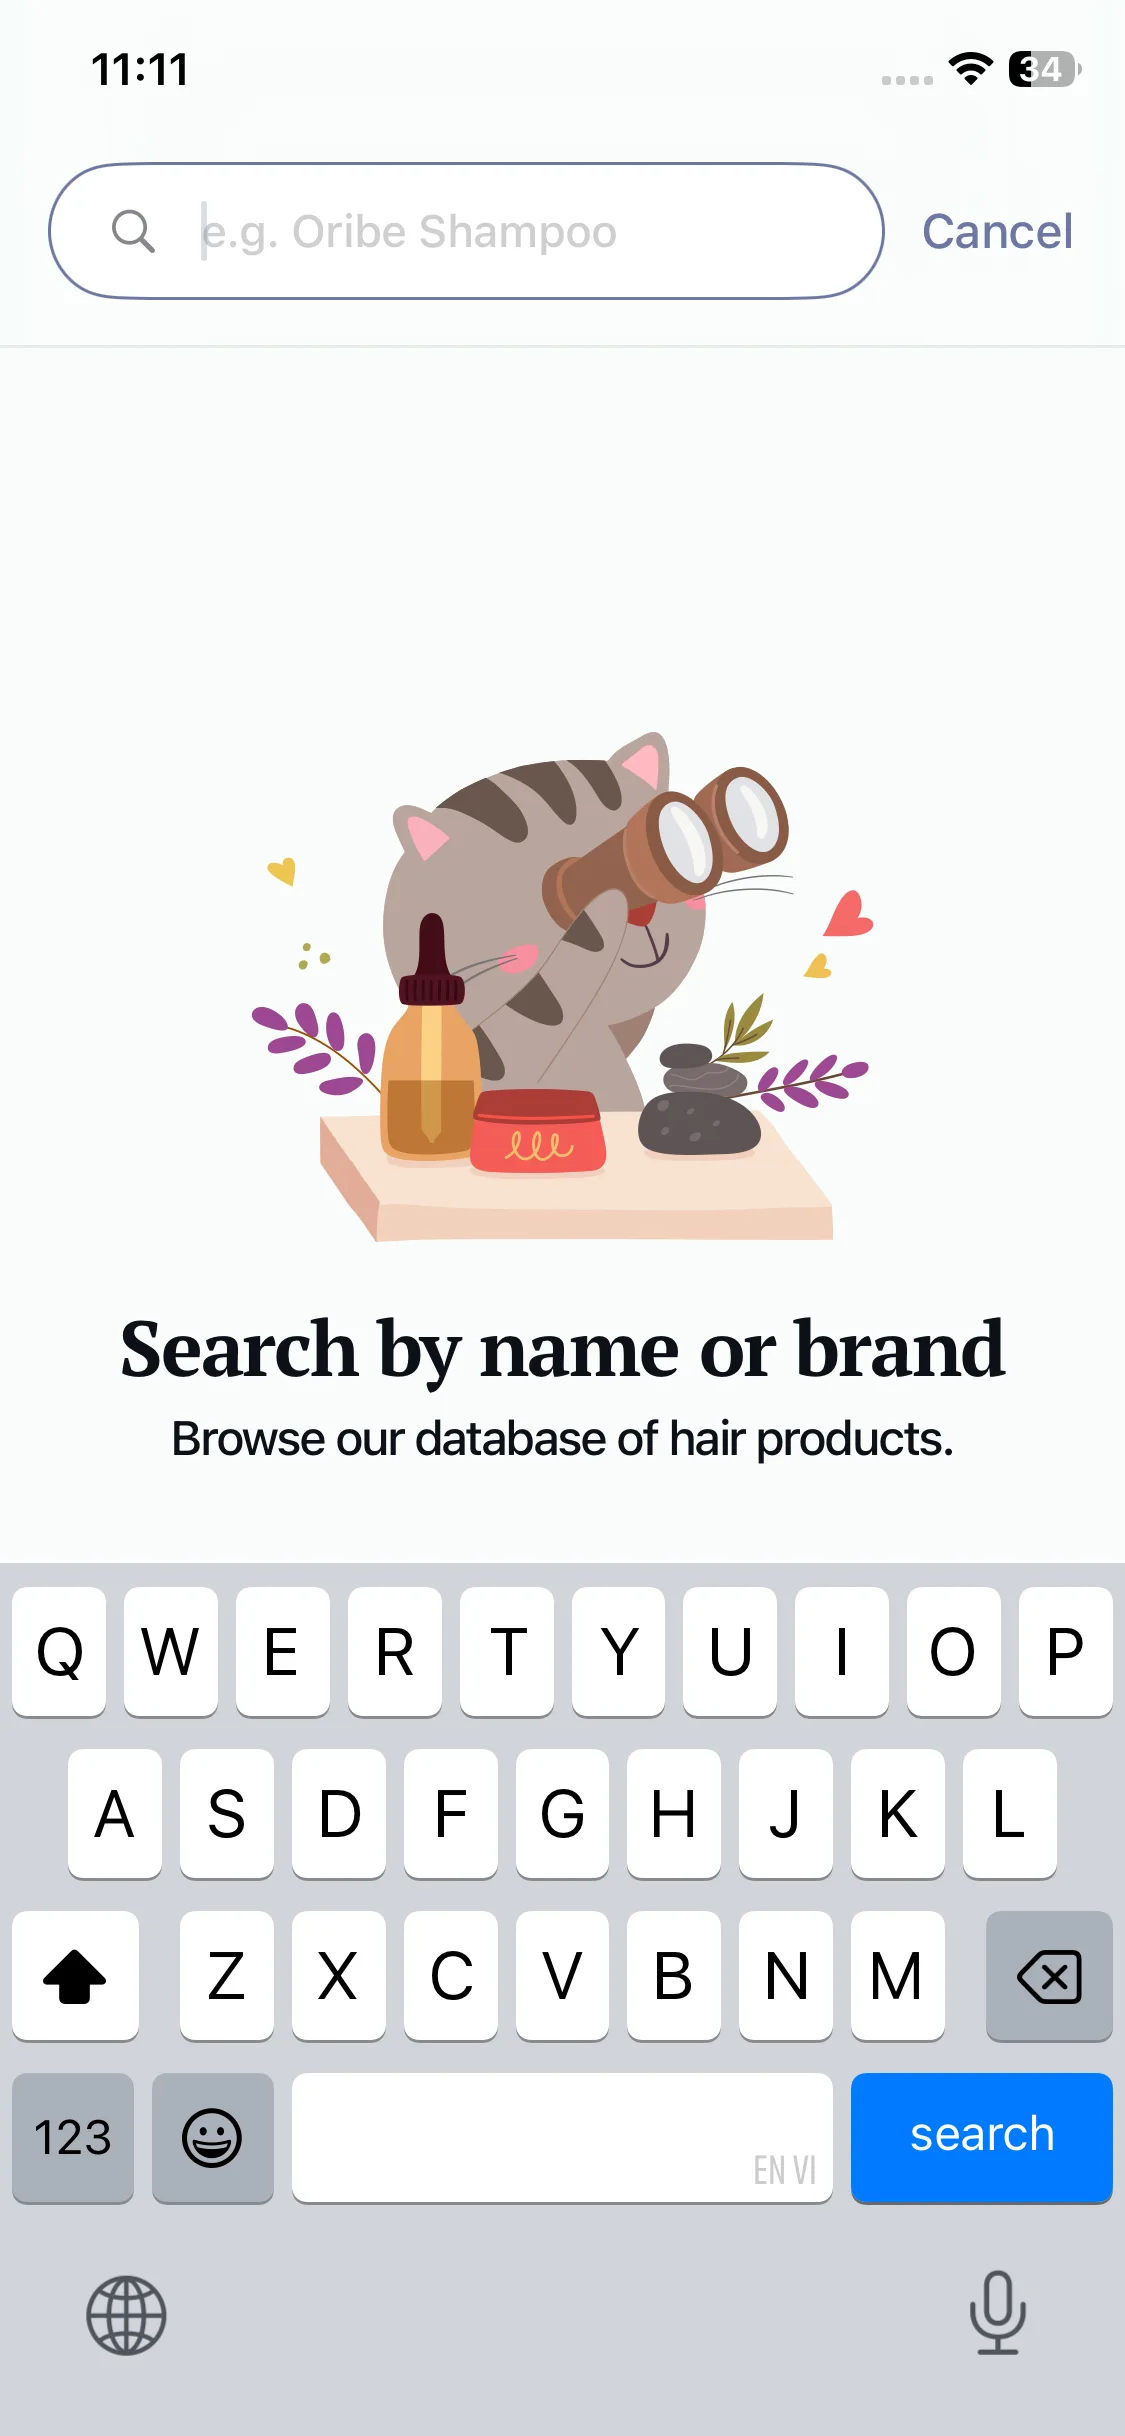Tap the globe keyboard switcher icon
This screenshot has height=2436, width=1125.
126,2315
